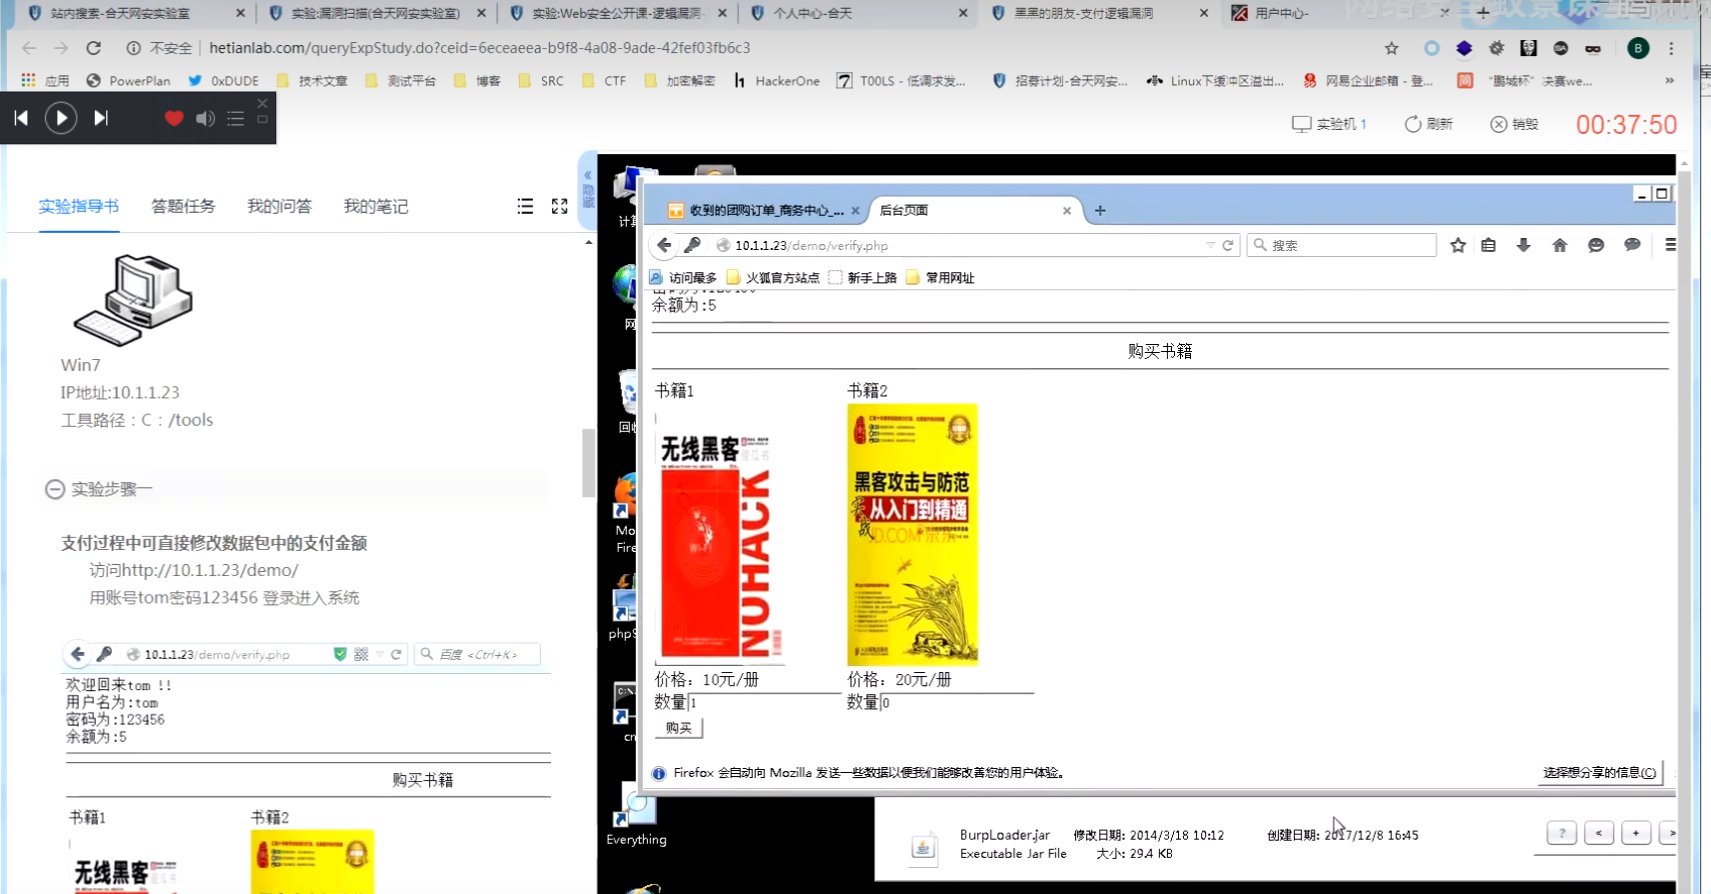Click the red heart favorite icon

click(173, 118)
